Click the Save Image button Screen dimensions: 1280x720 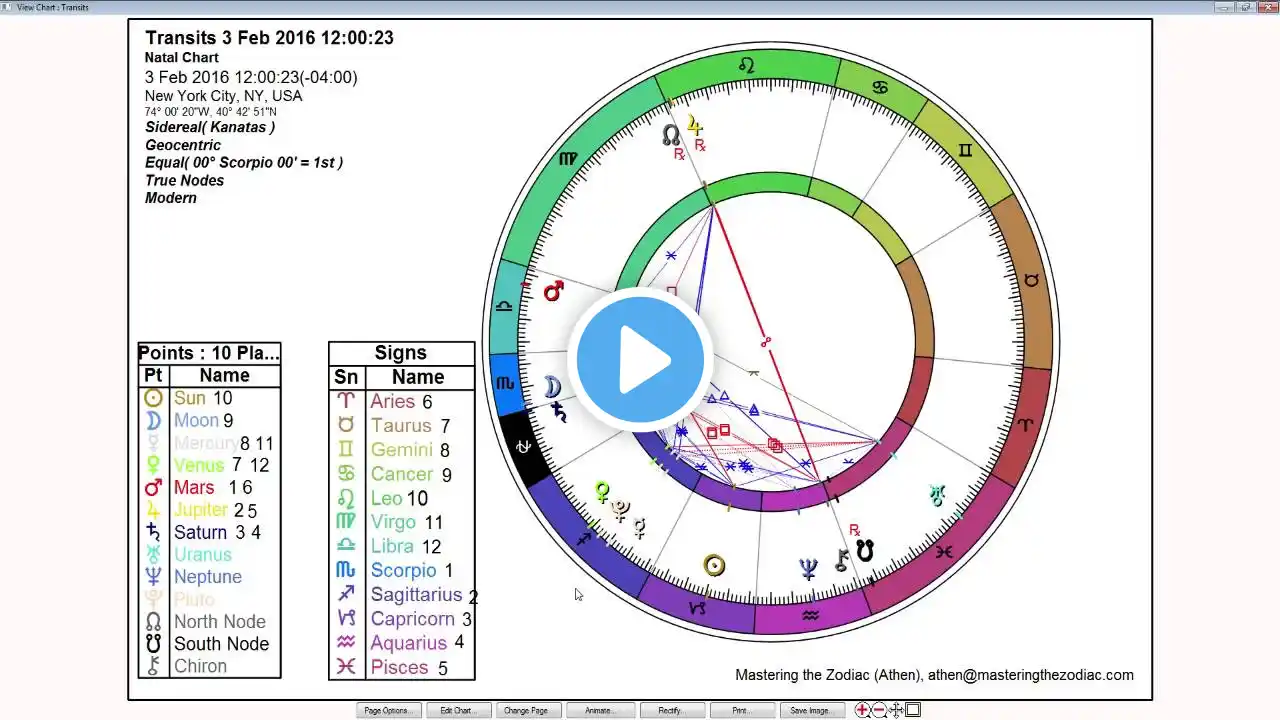click(x=810, y=711)
